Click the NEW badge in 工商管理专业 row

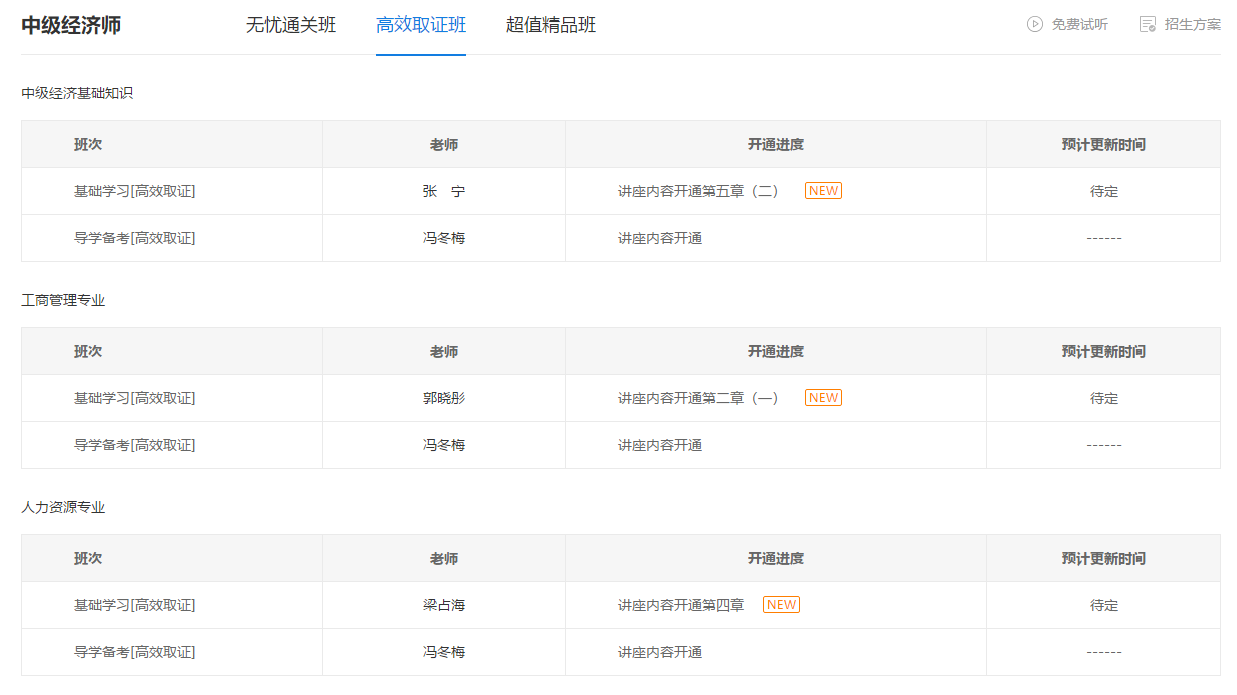tap(822, 397)
